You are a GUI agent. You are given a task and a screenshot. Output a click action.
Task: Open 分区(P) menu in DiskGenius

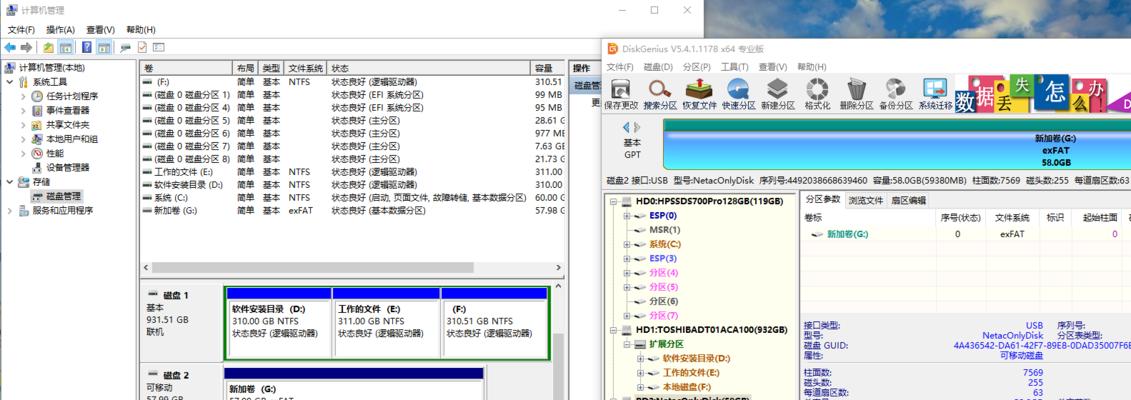click(696, 66)
